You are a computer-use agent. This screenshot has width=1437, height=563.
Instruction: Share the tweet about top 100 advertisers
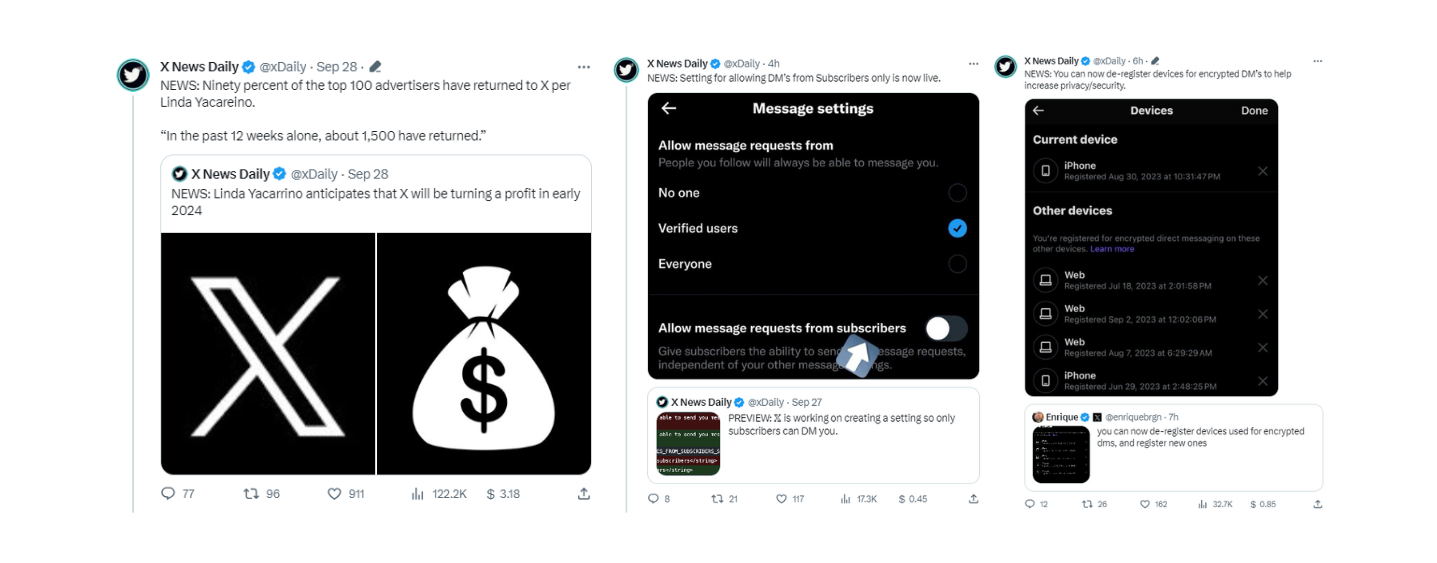click(x=583, y=494)
